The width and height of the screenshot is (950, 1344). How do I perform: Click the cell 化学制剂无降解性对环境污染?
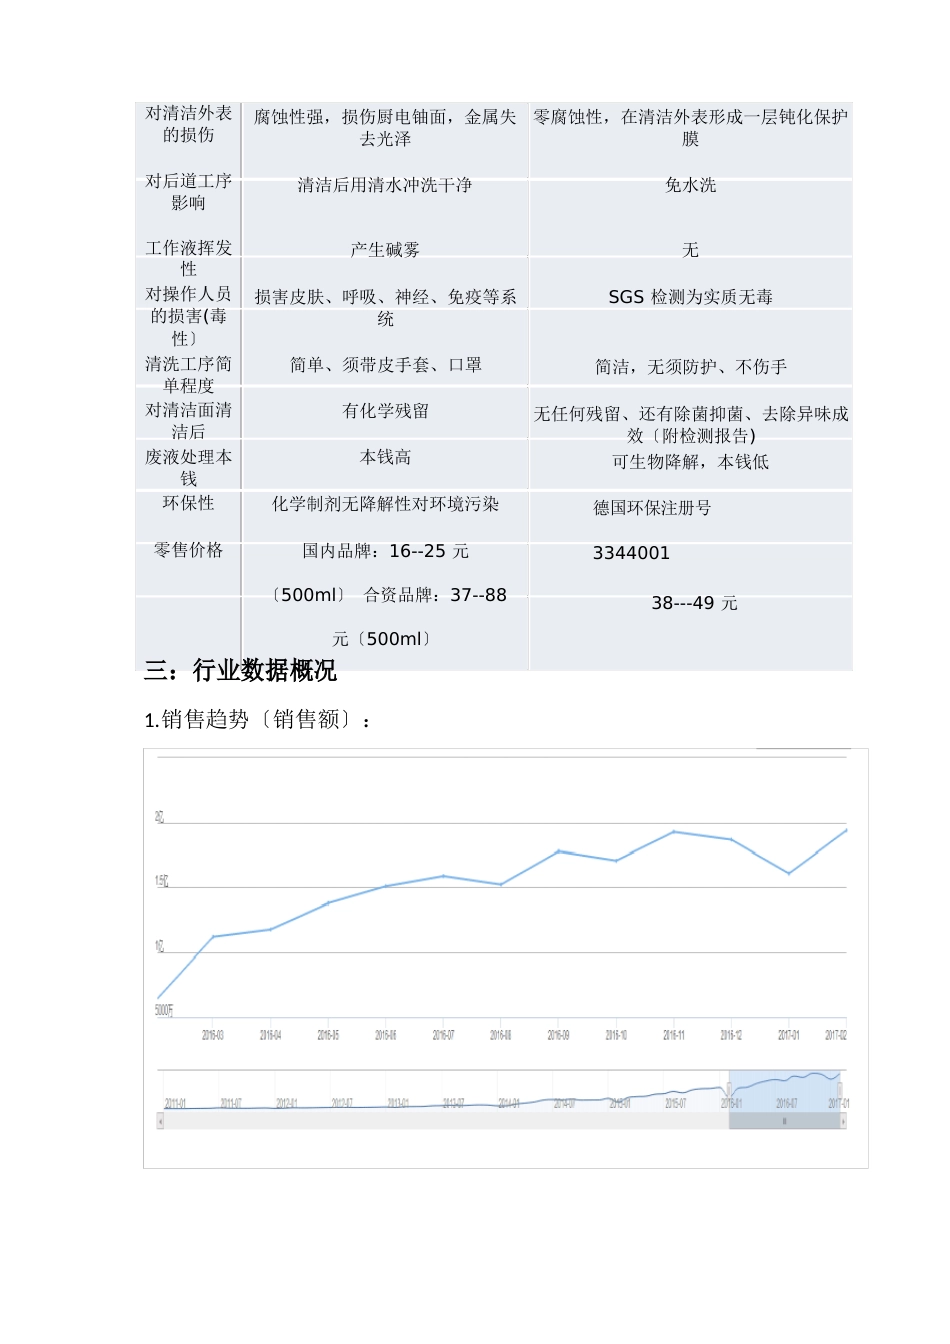click(x=385, y=504)
